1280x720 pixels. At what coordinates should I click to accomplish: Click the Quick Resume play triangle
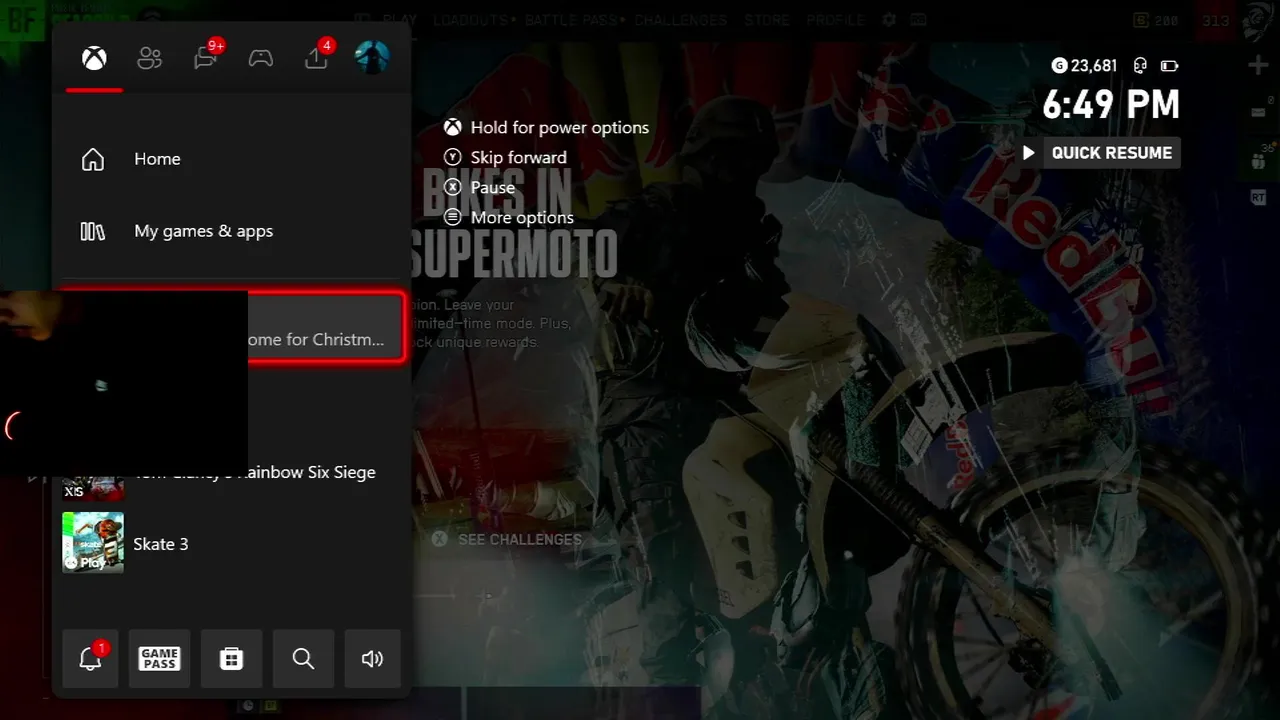click(1028, 153)
